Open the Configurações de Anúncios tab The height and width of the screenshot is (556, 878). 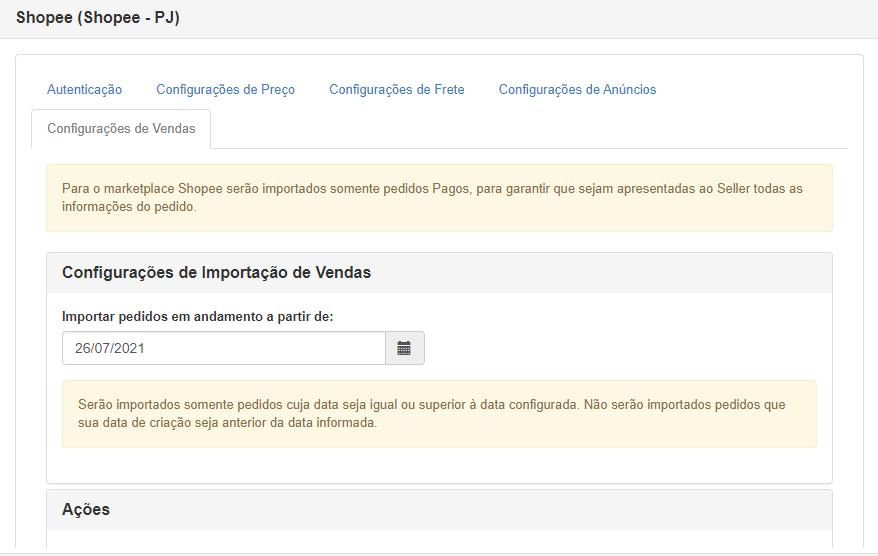[x=577, y=90]
